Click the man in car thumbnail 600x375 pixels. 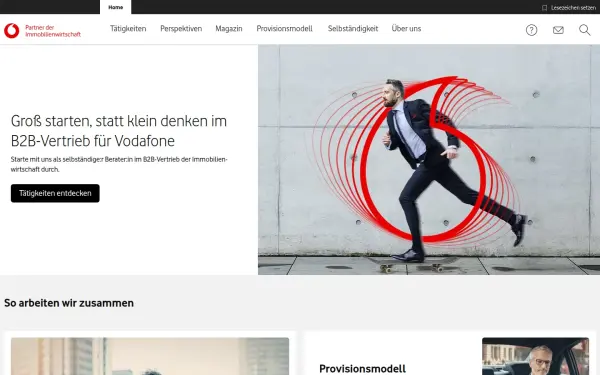(535, 356)
